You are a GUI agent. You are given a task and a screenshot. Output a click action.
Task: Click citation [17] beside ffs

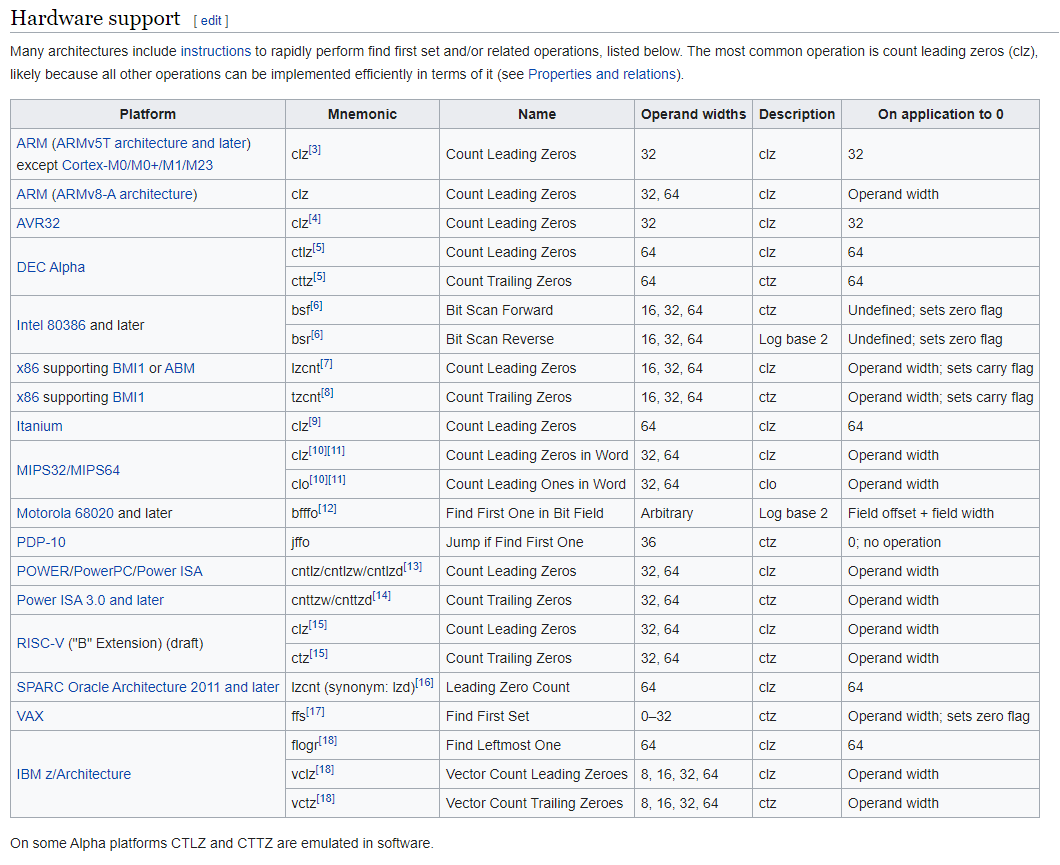click(315, 713)
